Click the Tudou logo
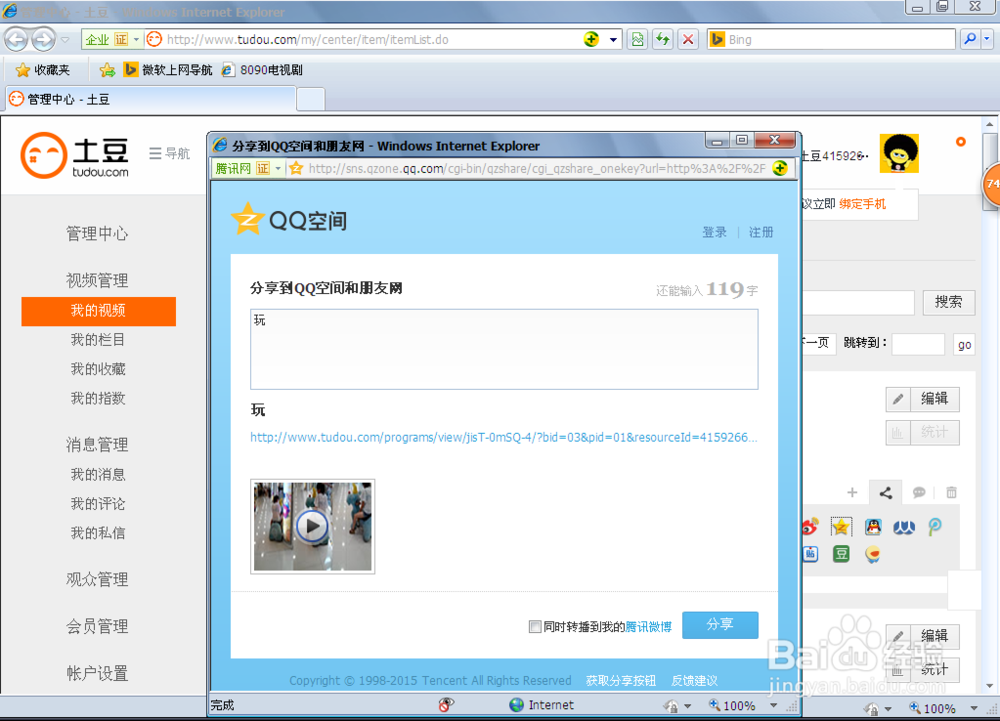Viewport: 1000px width, 721px height. [75, 156]
